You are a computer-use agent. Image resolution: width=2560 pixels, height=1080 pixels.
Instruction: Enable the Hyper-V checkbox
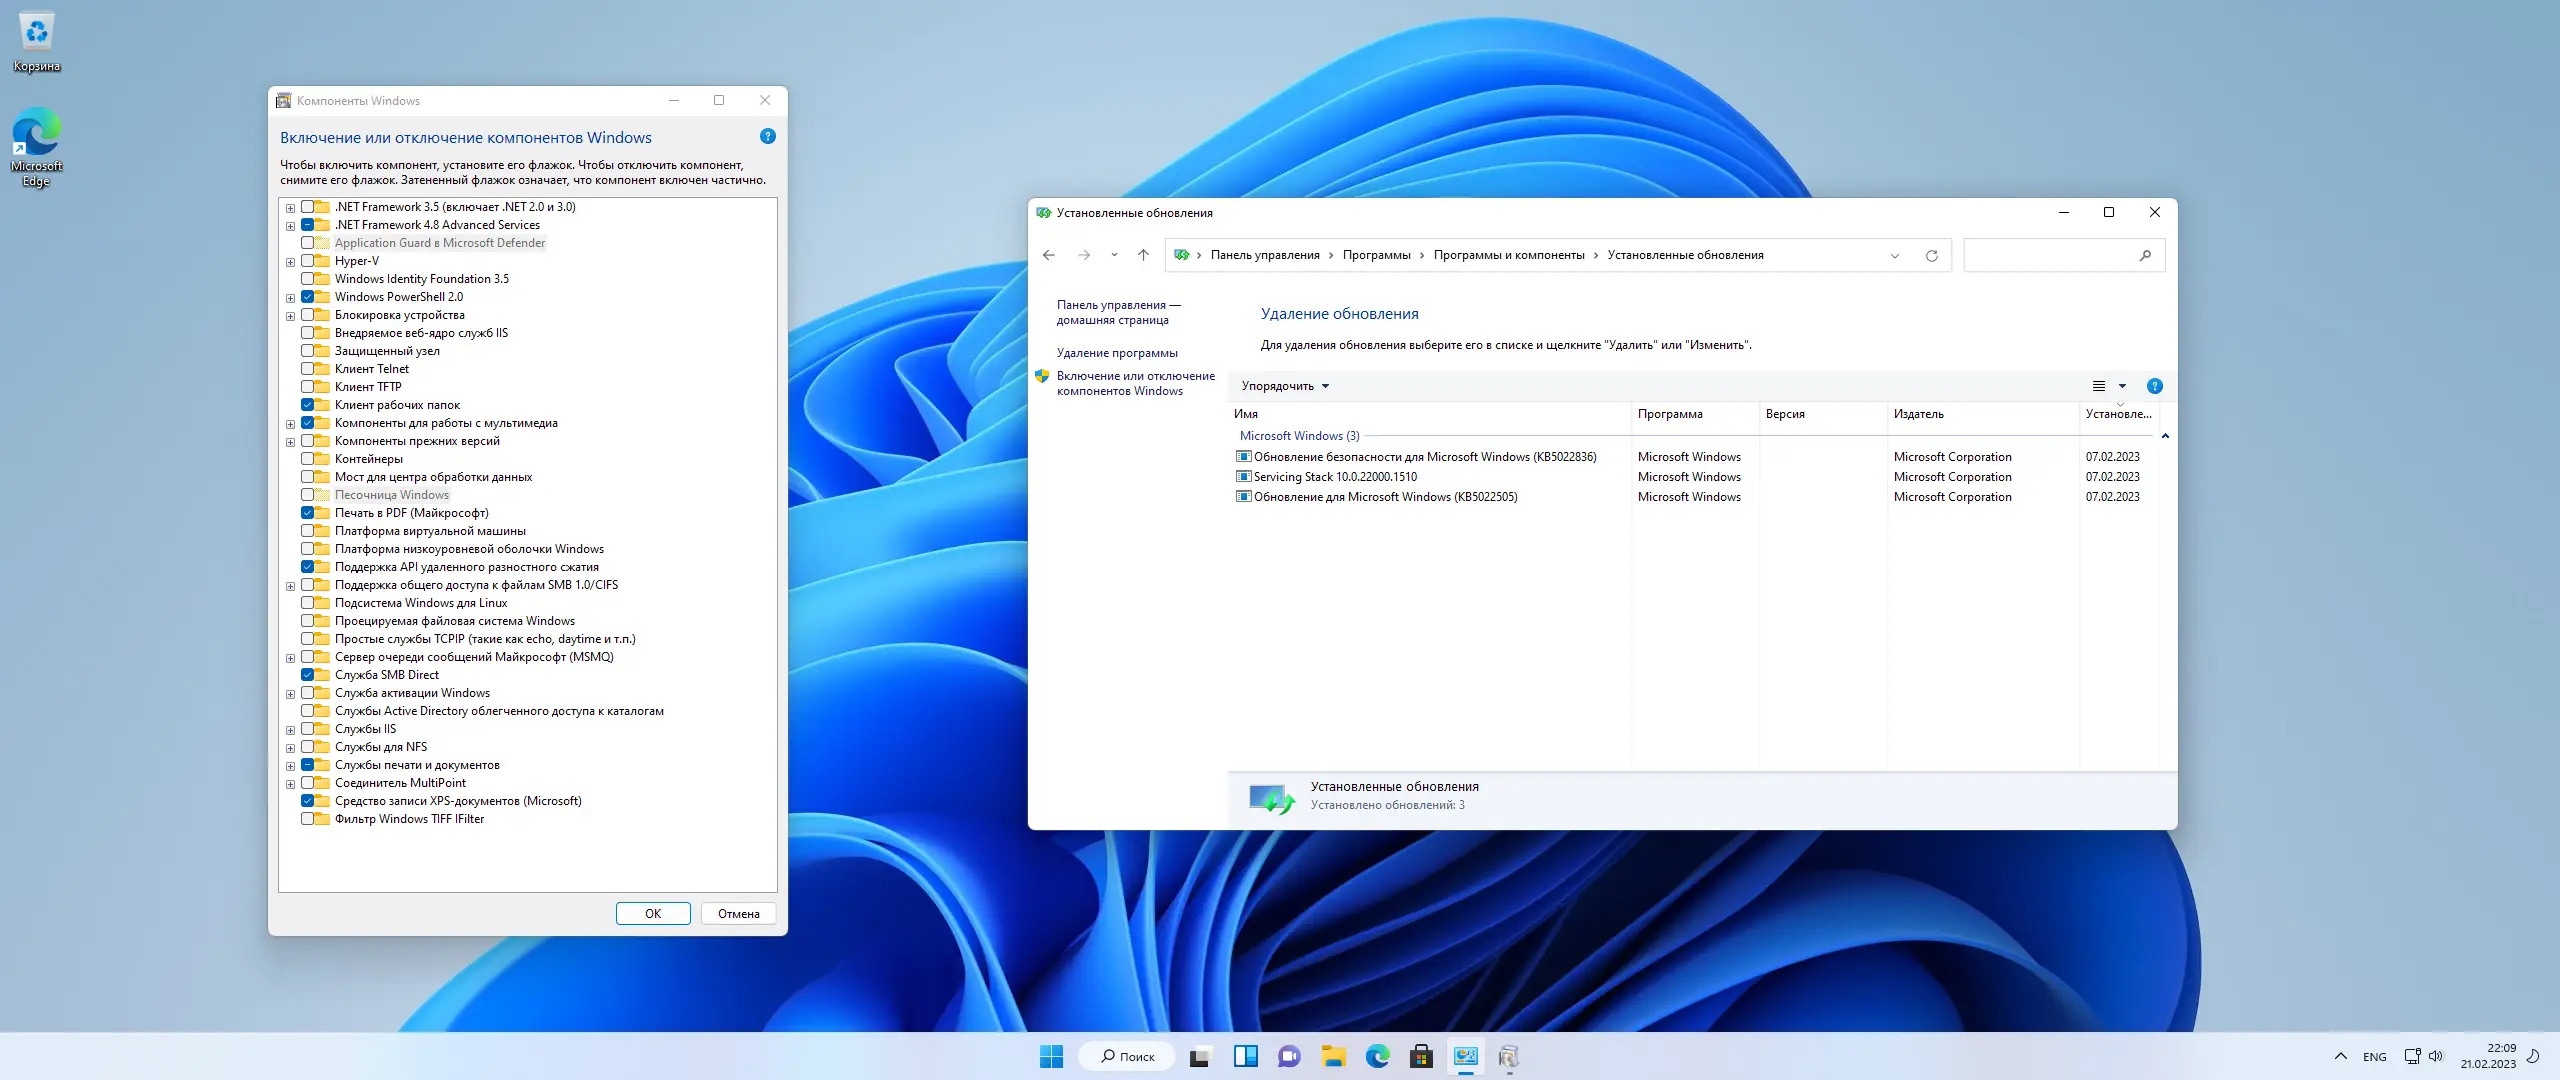tap(308, 261)
